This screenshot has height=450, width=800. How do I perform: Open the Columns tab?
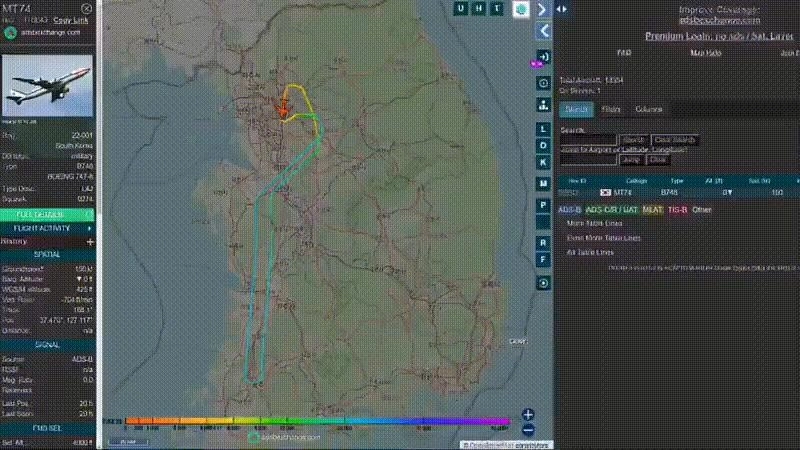point(648,109)
